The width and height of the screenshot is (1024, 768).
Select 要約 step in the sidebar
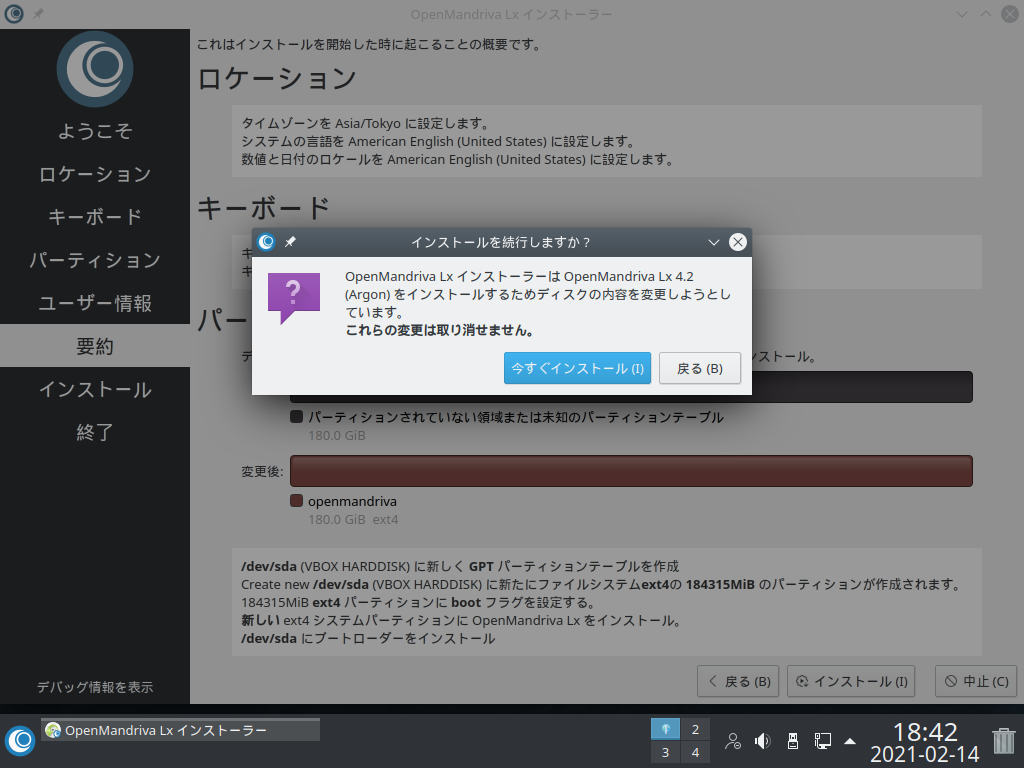(x=95, y=345)
